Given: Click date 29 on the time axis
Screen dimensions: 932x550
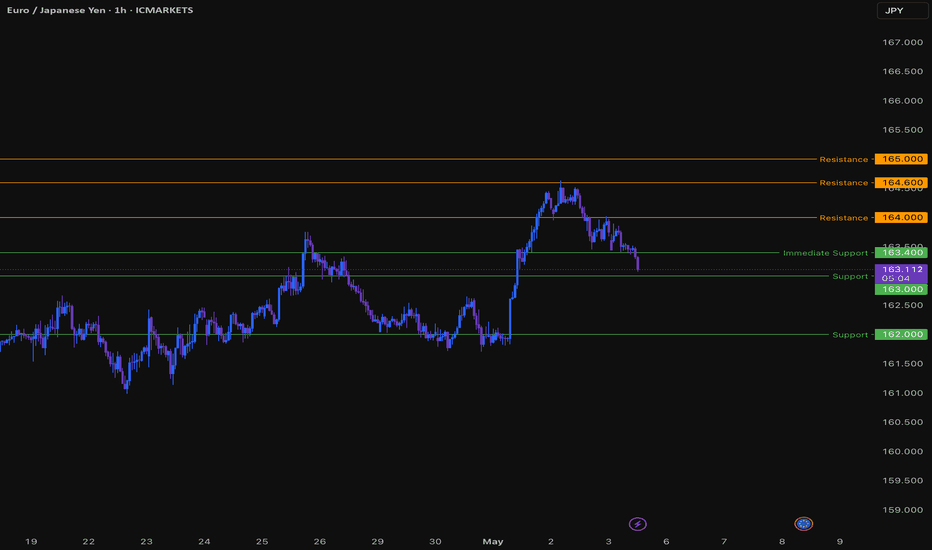Looking at the screenshot, I should pos(377,542).
